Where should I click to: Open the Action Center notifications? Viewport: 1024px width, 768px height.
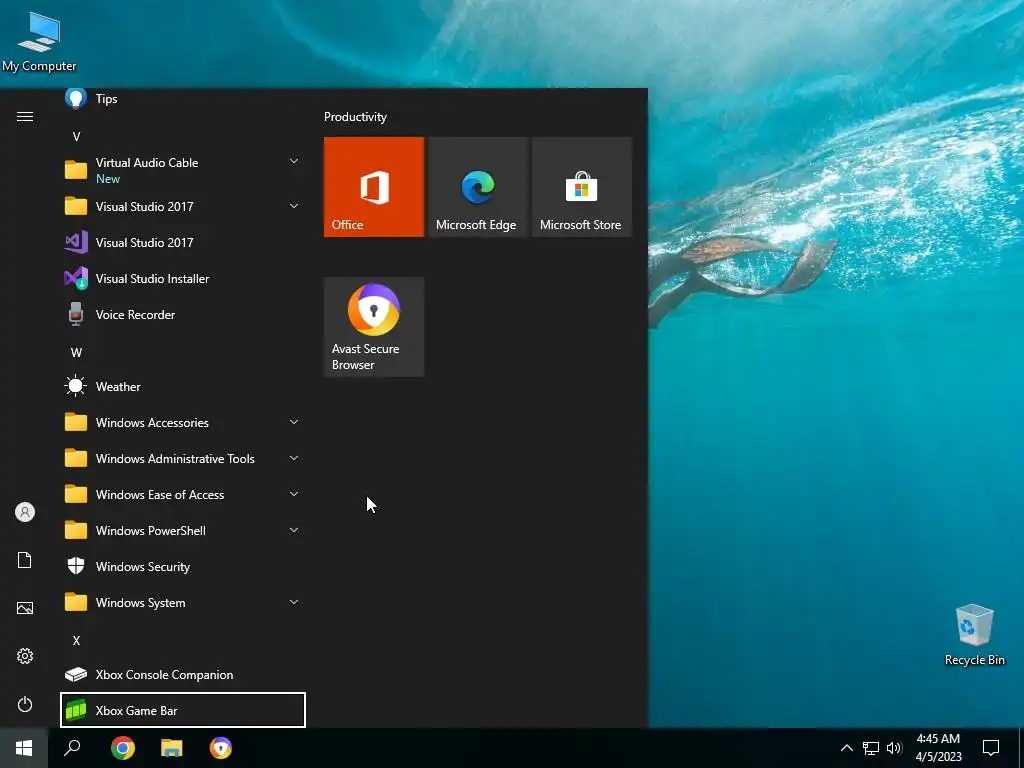pos(991,748)
